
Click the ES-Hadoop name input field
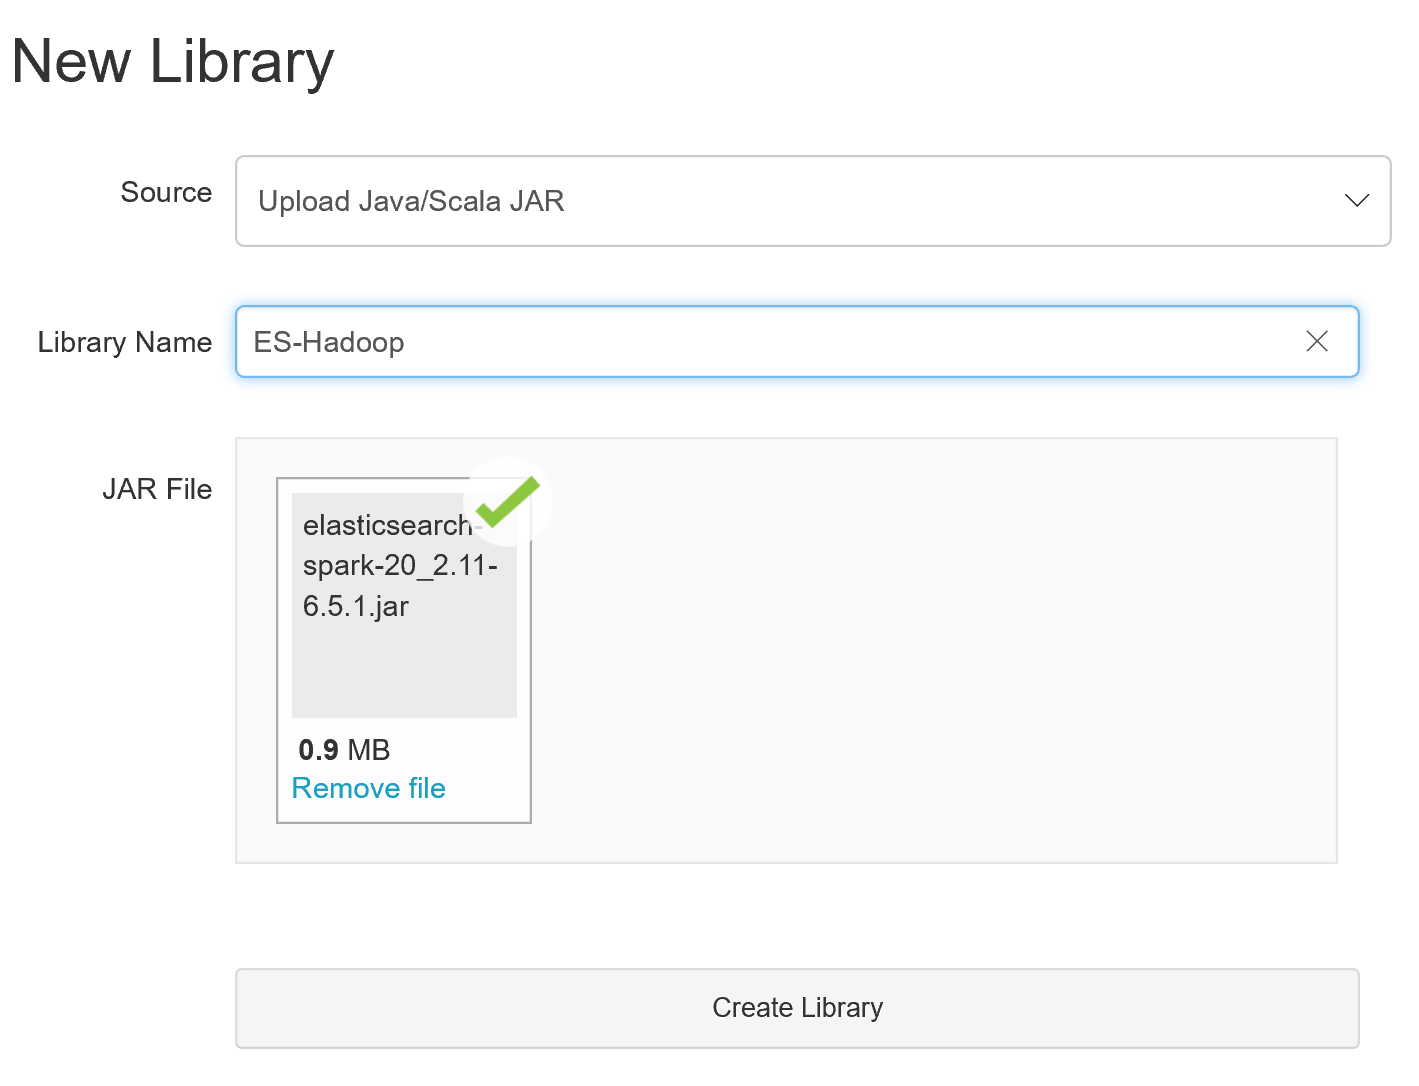click(700, 342)
